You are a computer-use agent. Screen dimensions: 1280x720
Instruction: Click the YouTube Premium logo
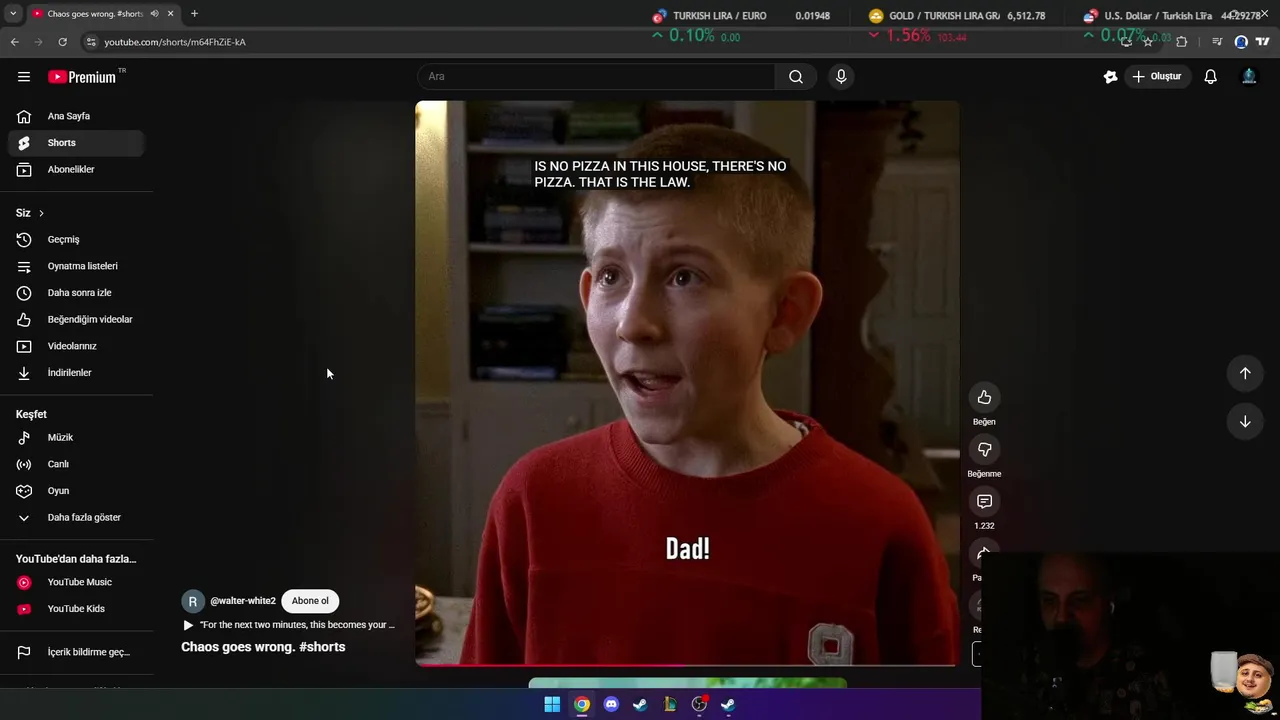tap(82, 77)
